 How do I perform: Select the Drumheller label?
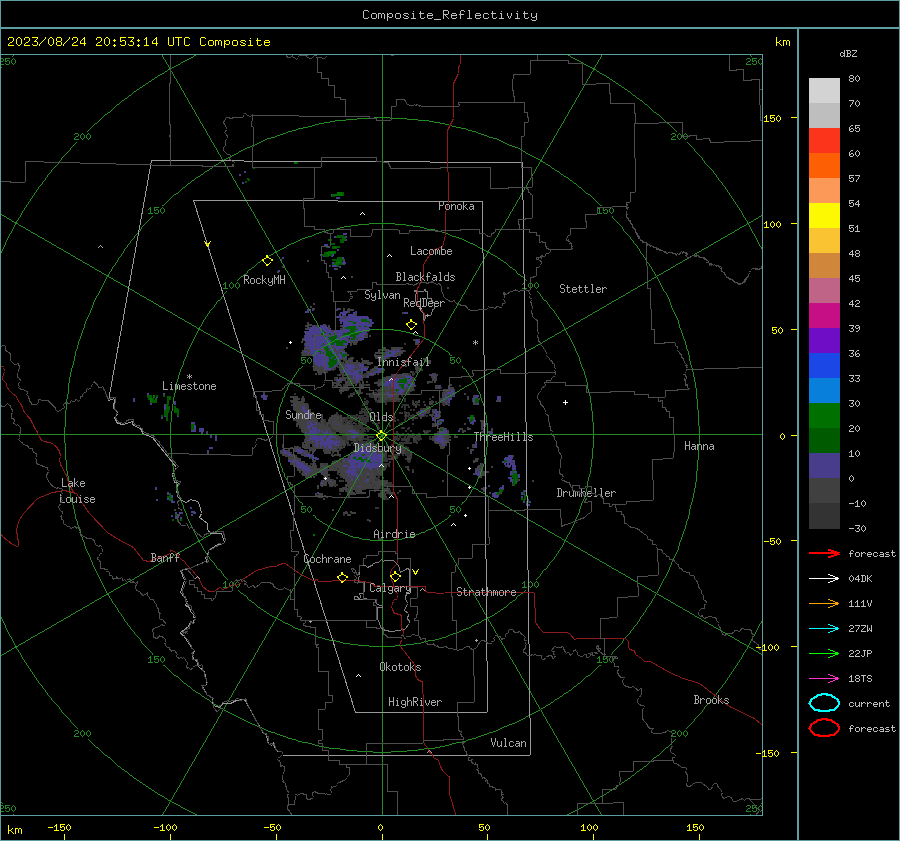(x=586, y=493)
